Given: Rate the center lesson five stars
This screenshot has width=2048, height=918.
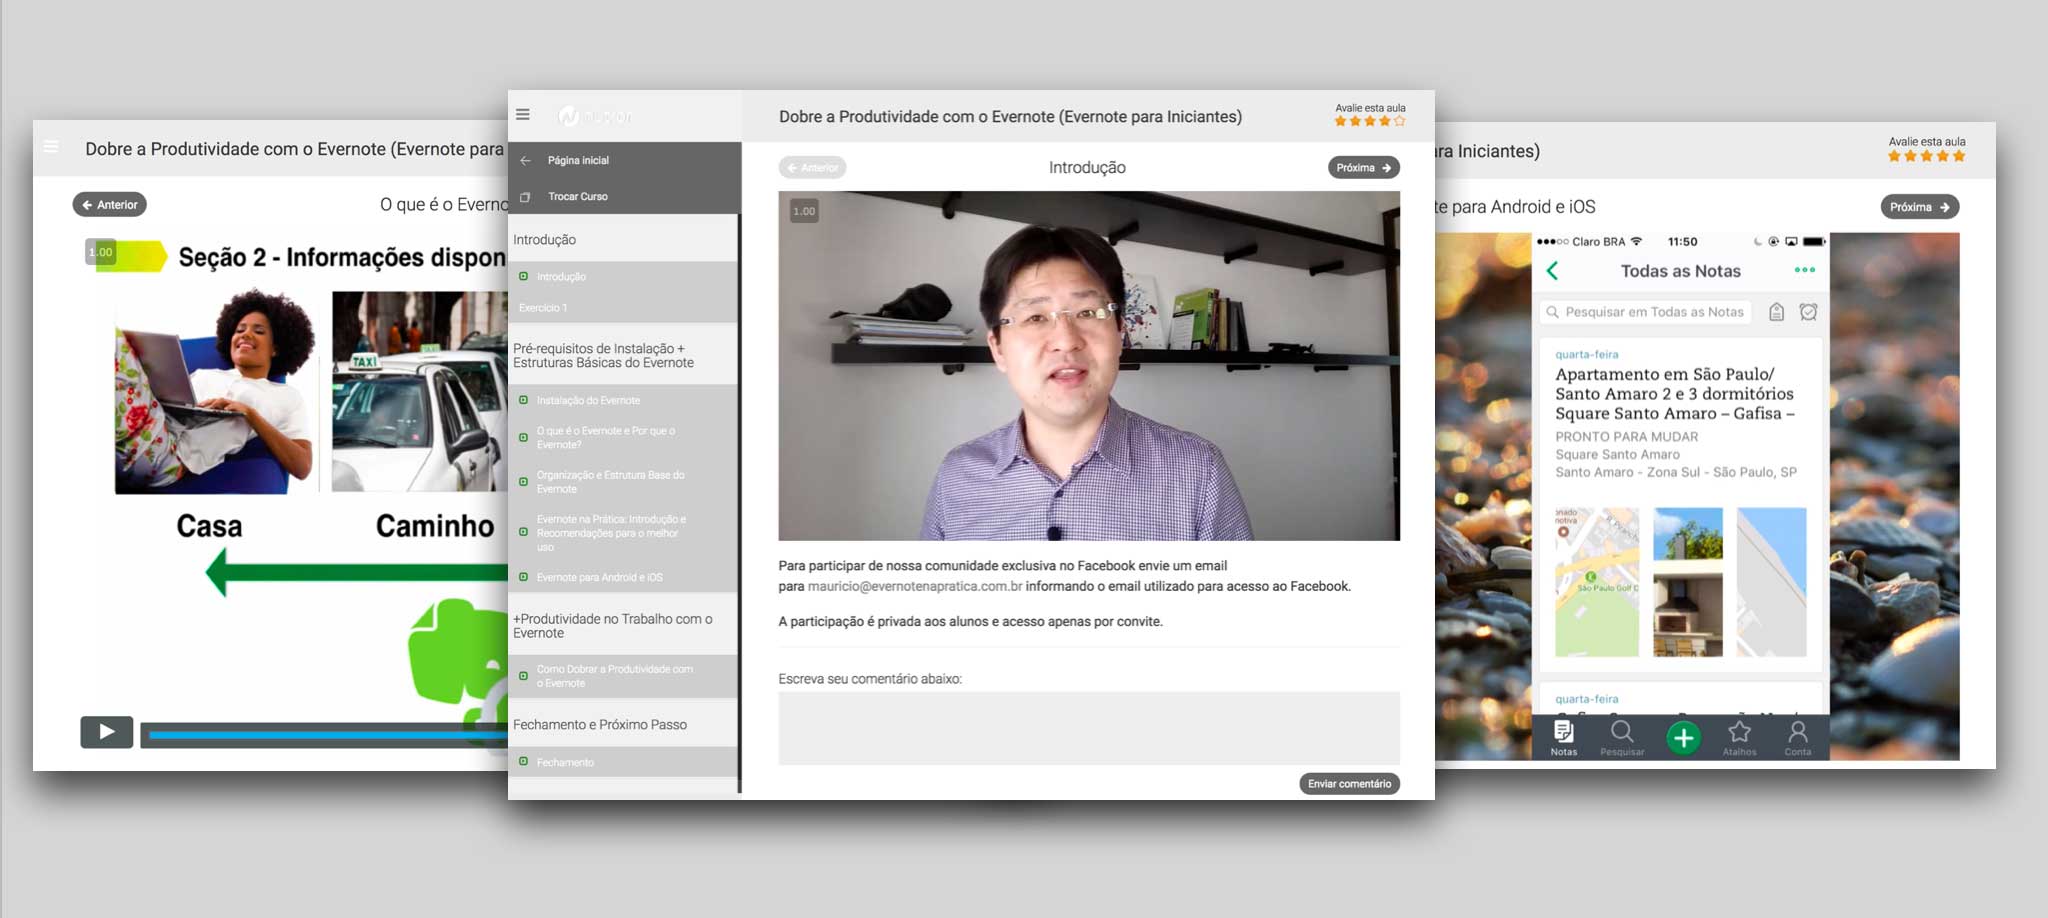Looking at the screenshot, I should (1399, 121).
